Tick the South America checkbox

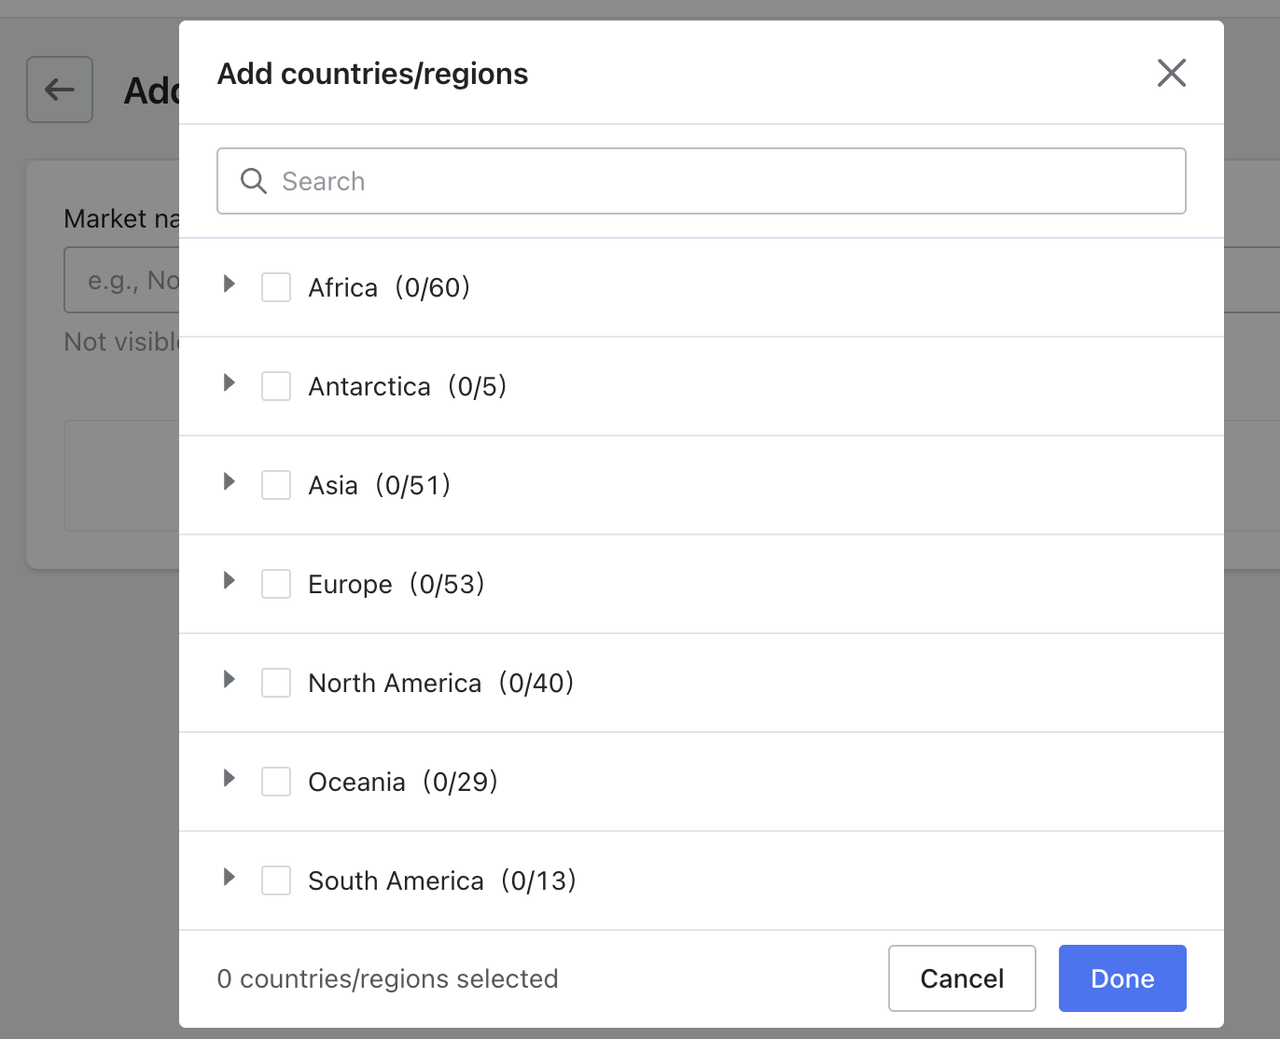pos(276,880)
